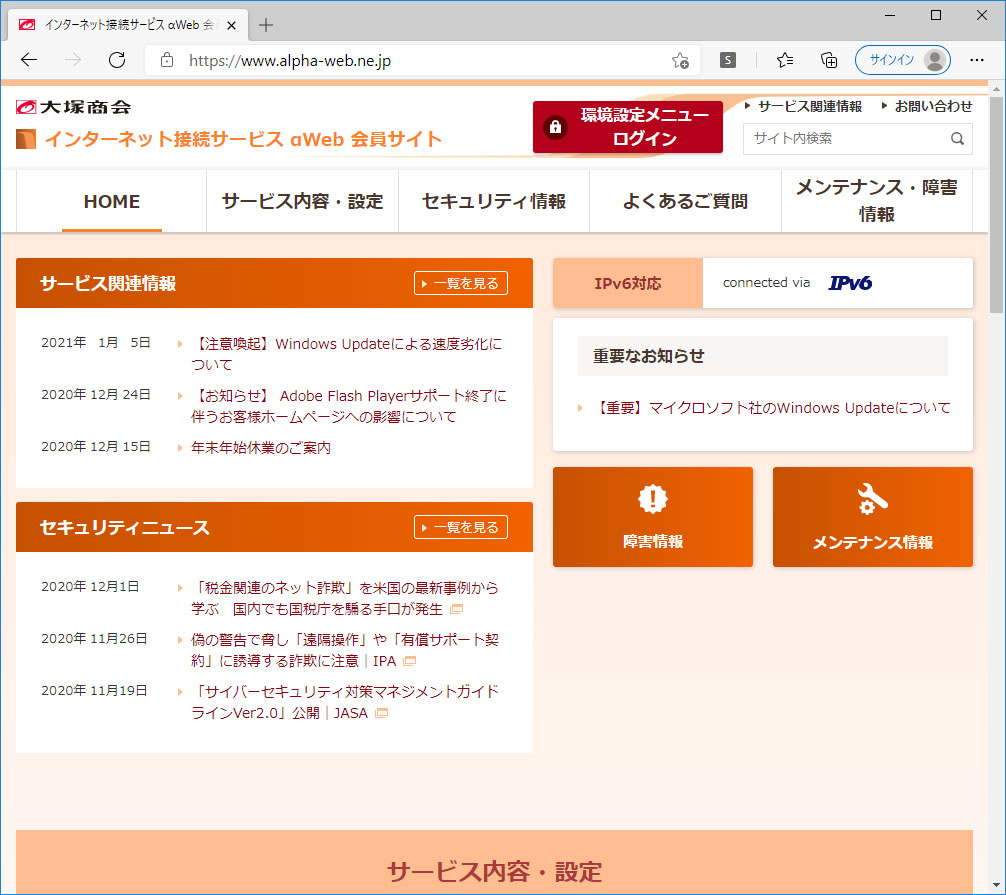1006x895 pixels.
Task: Select the サービス内容・設定 navigation tab
Action: [302, 201]
